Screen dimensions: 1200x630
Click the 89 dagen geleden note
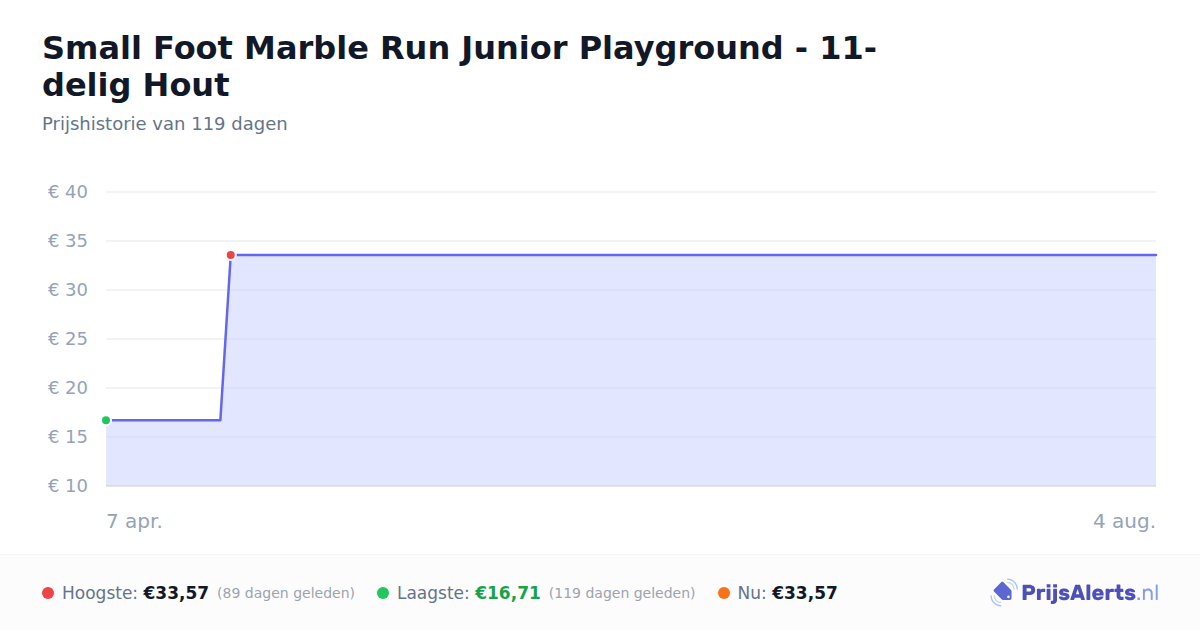point(286,593)
